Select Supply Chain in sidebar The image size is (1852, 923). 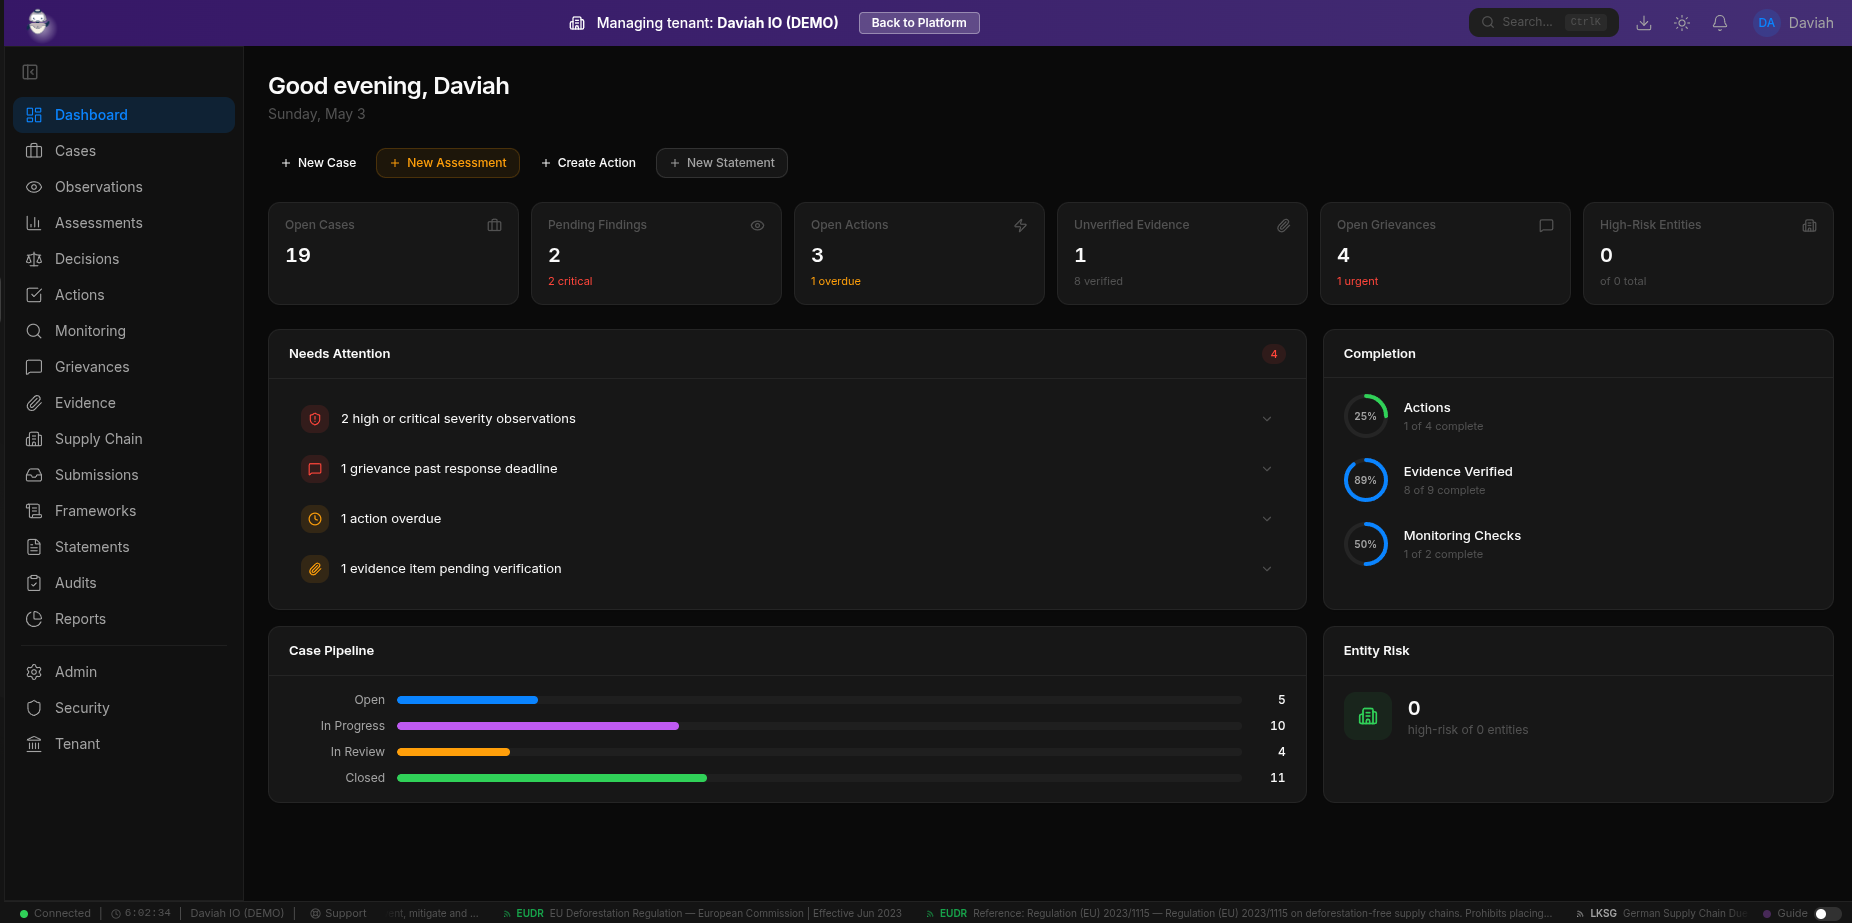coord(124,439)
